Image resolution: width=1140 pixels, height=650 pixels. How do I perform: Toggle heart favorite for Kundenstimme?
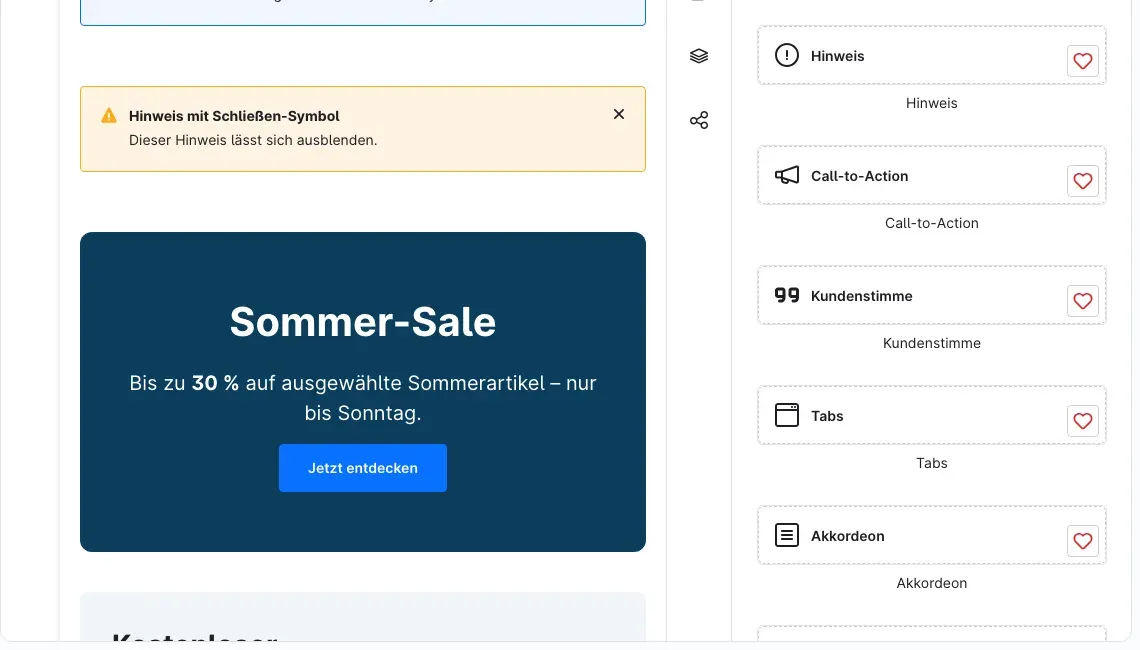1083,301
